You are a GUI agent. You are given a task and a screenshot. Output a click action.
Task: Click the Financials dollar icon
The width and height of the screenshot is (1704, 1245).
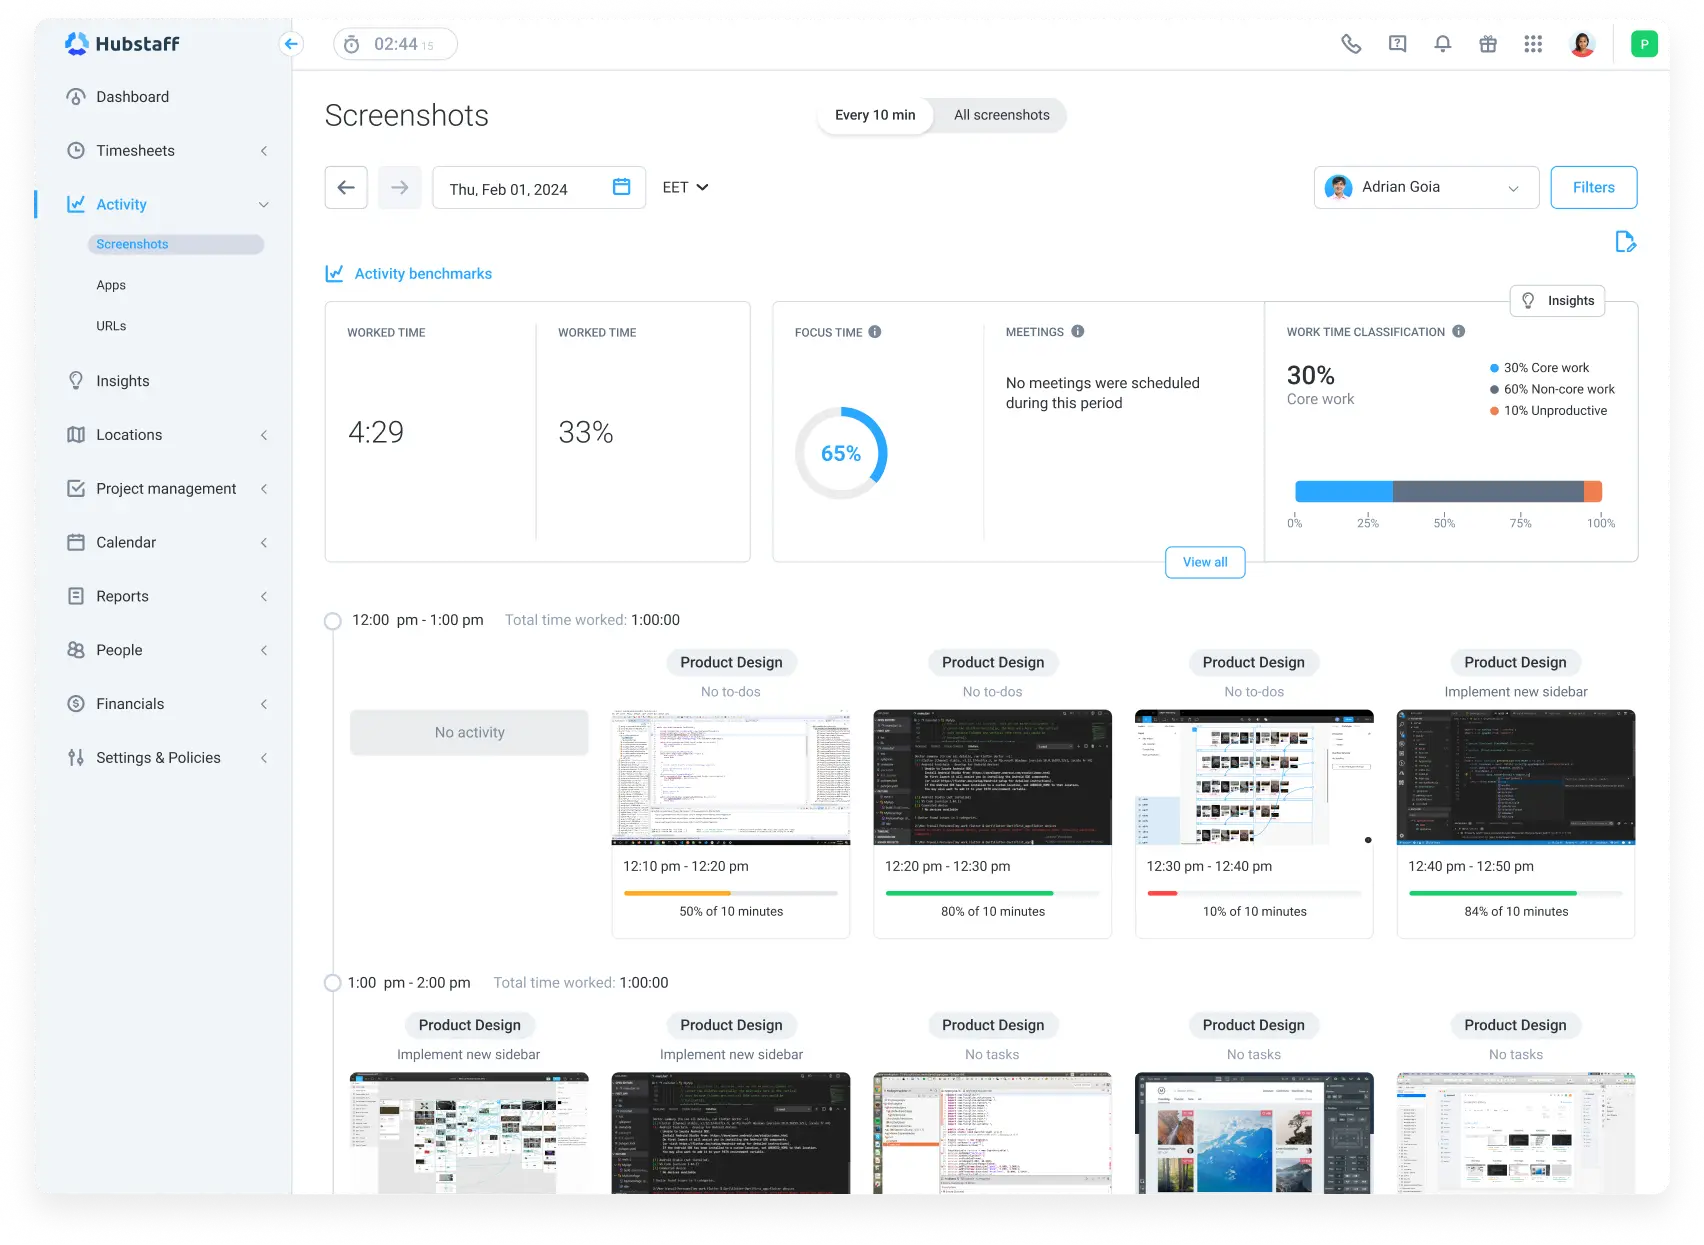[x=76, y=704]
